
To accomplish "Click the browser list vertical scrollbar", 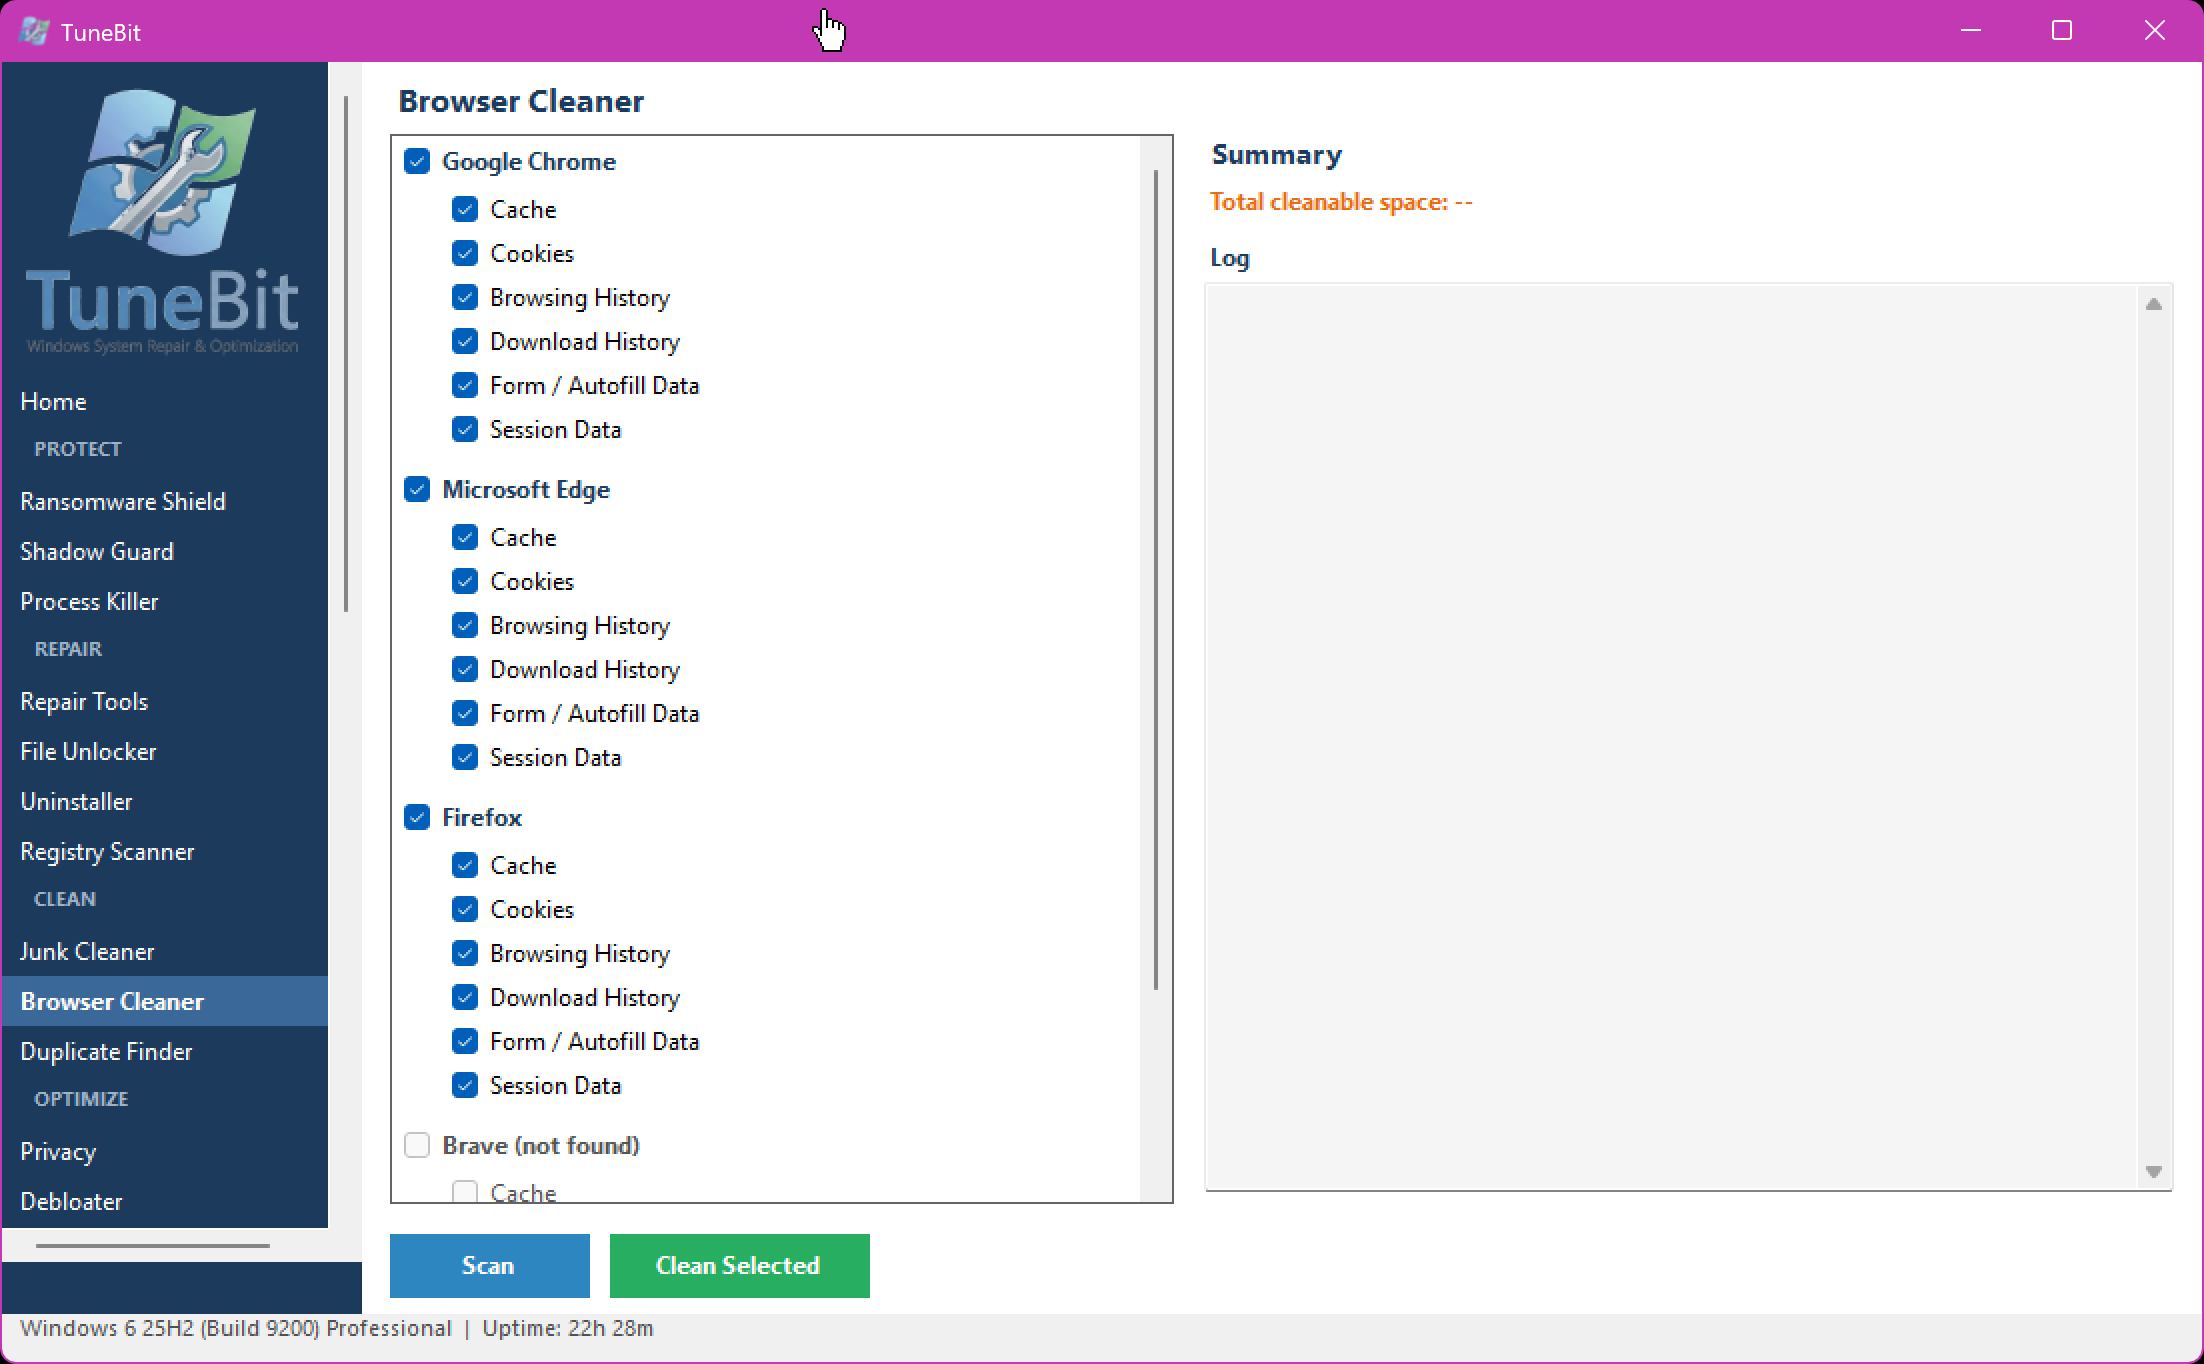I will pyautogui.click(x=1156, y=580).
